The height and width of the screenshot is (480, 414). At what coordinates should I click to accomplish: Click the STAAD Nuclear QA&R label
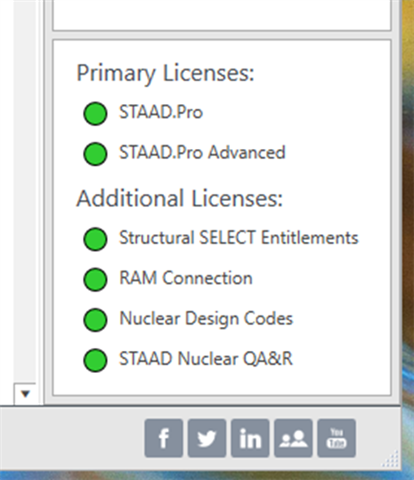(206, 359)
